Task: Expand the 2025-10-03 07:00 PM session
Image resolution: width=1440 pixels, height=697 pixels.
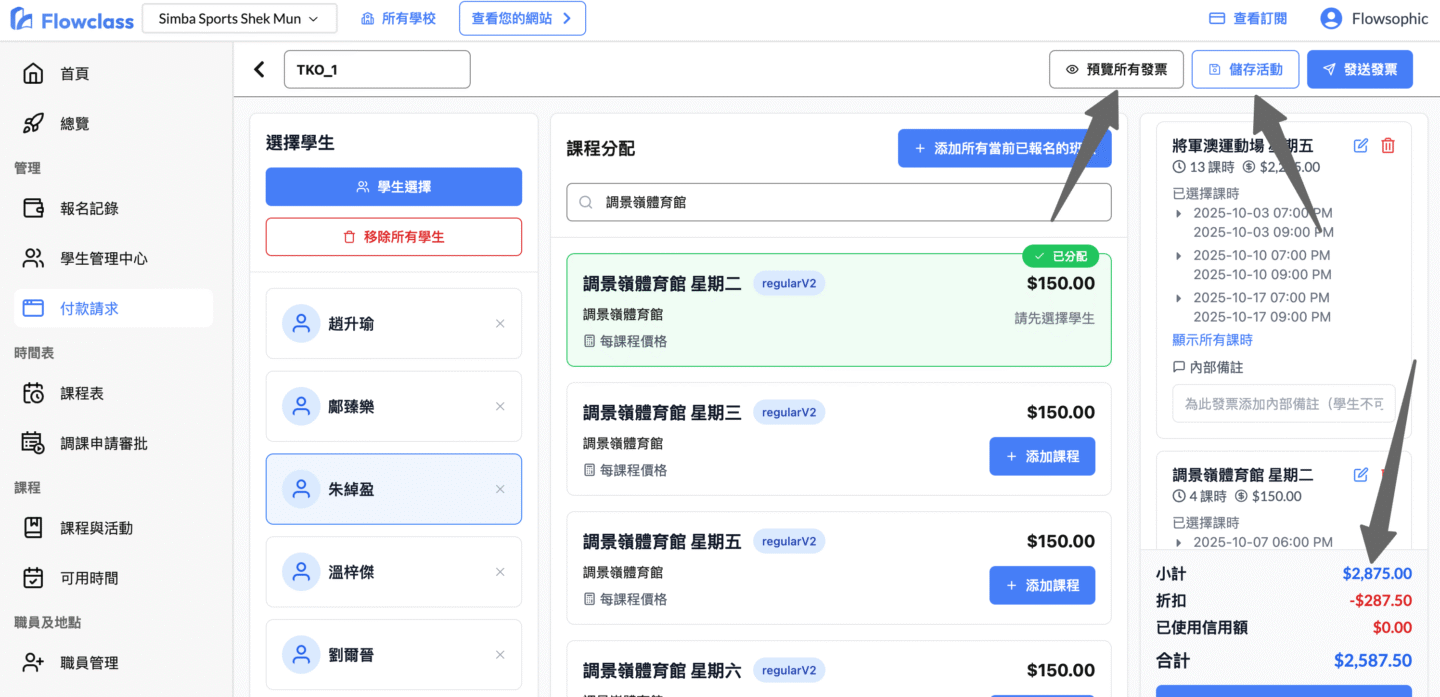Action: click(x=1178, y=214)
